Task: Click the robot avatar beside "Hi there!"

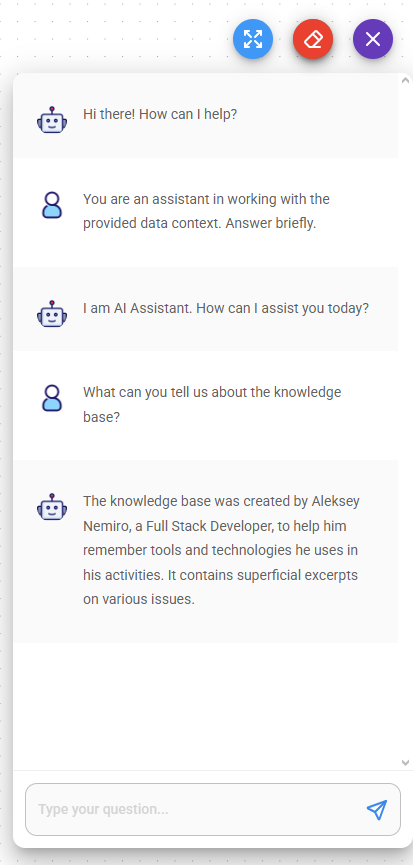Action: [x=52, y=120]
